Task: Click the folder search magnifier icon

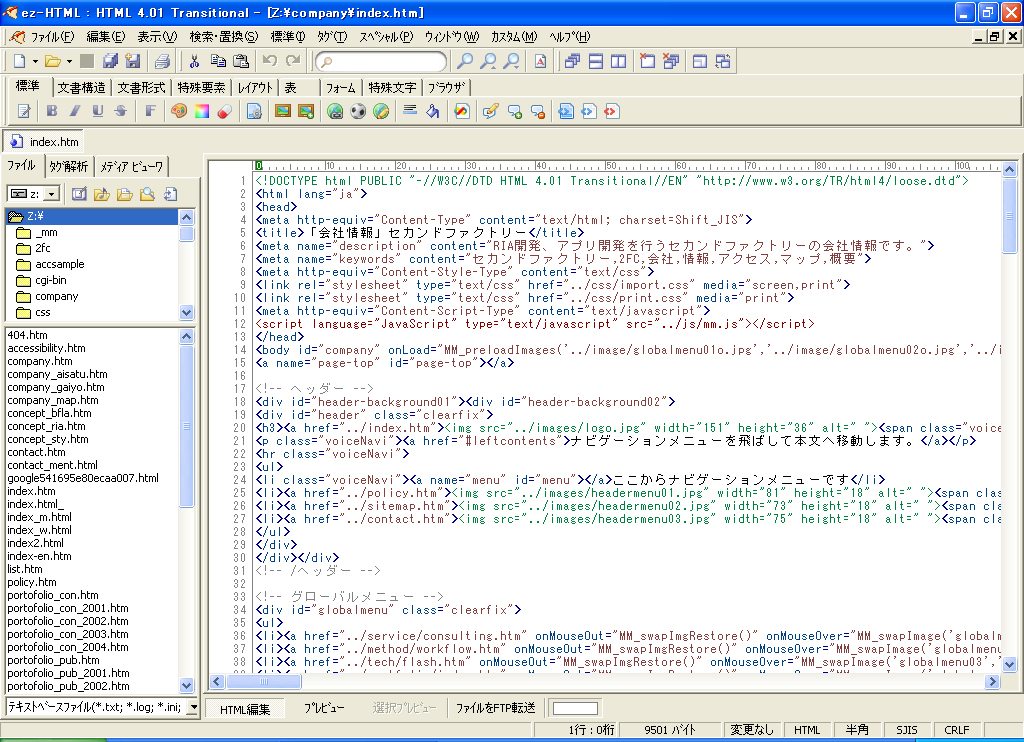Action: pyautogui.click(x=147, y=194)
